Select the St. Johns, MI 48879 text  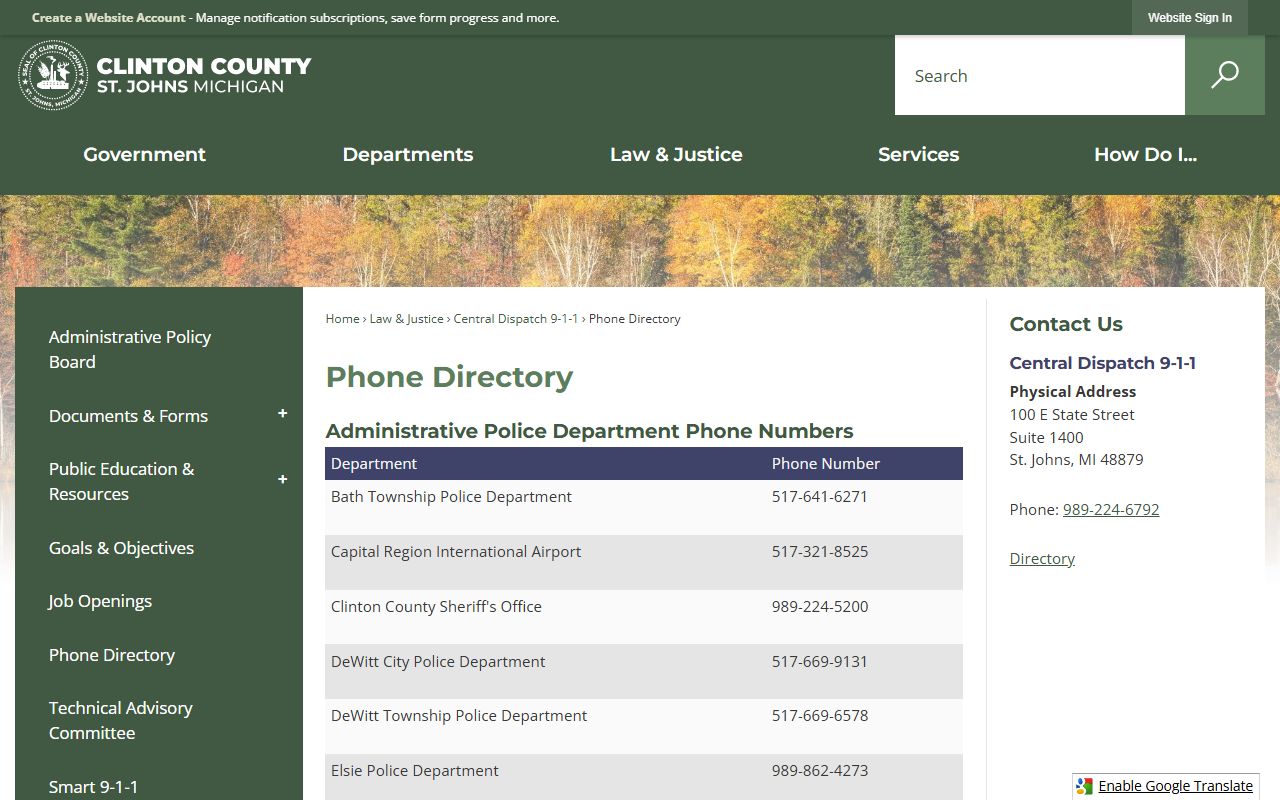(1077, 460)
